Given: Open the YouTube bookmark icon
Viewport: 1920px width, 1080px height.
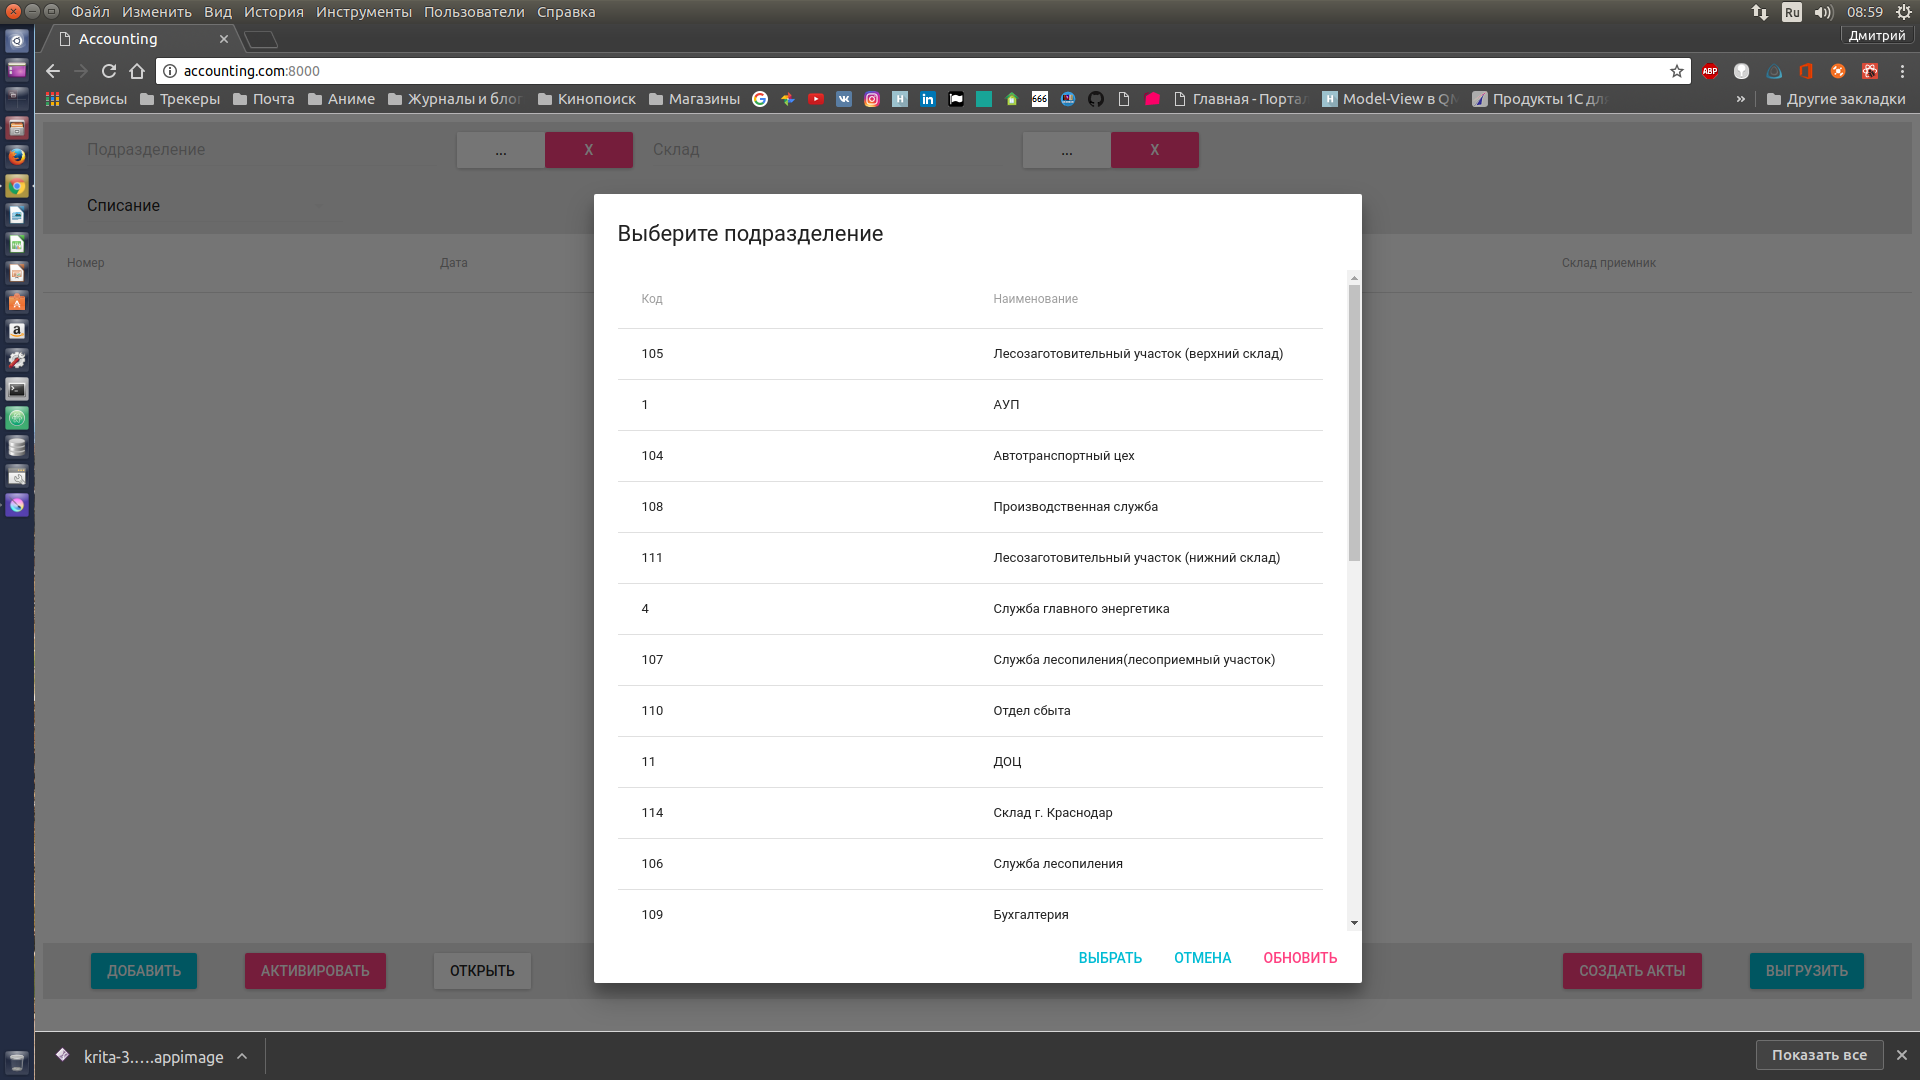Looking at the screenshot, I should click(x=816, y=99).
